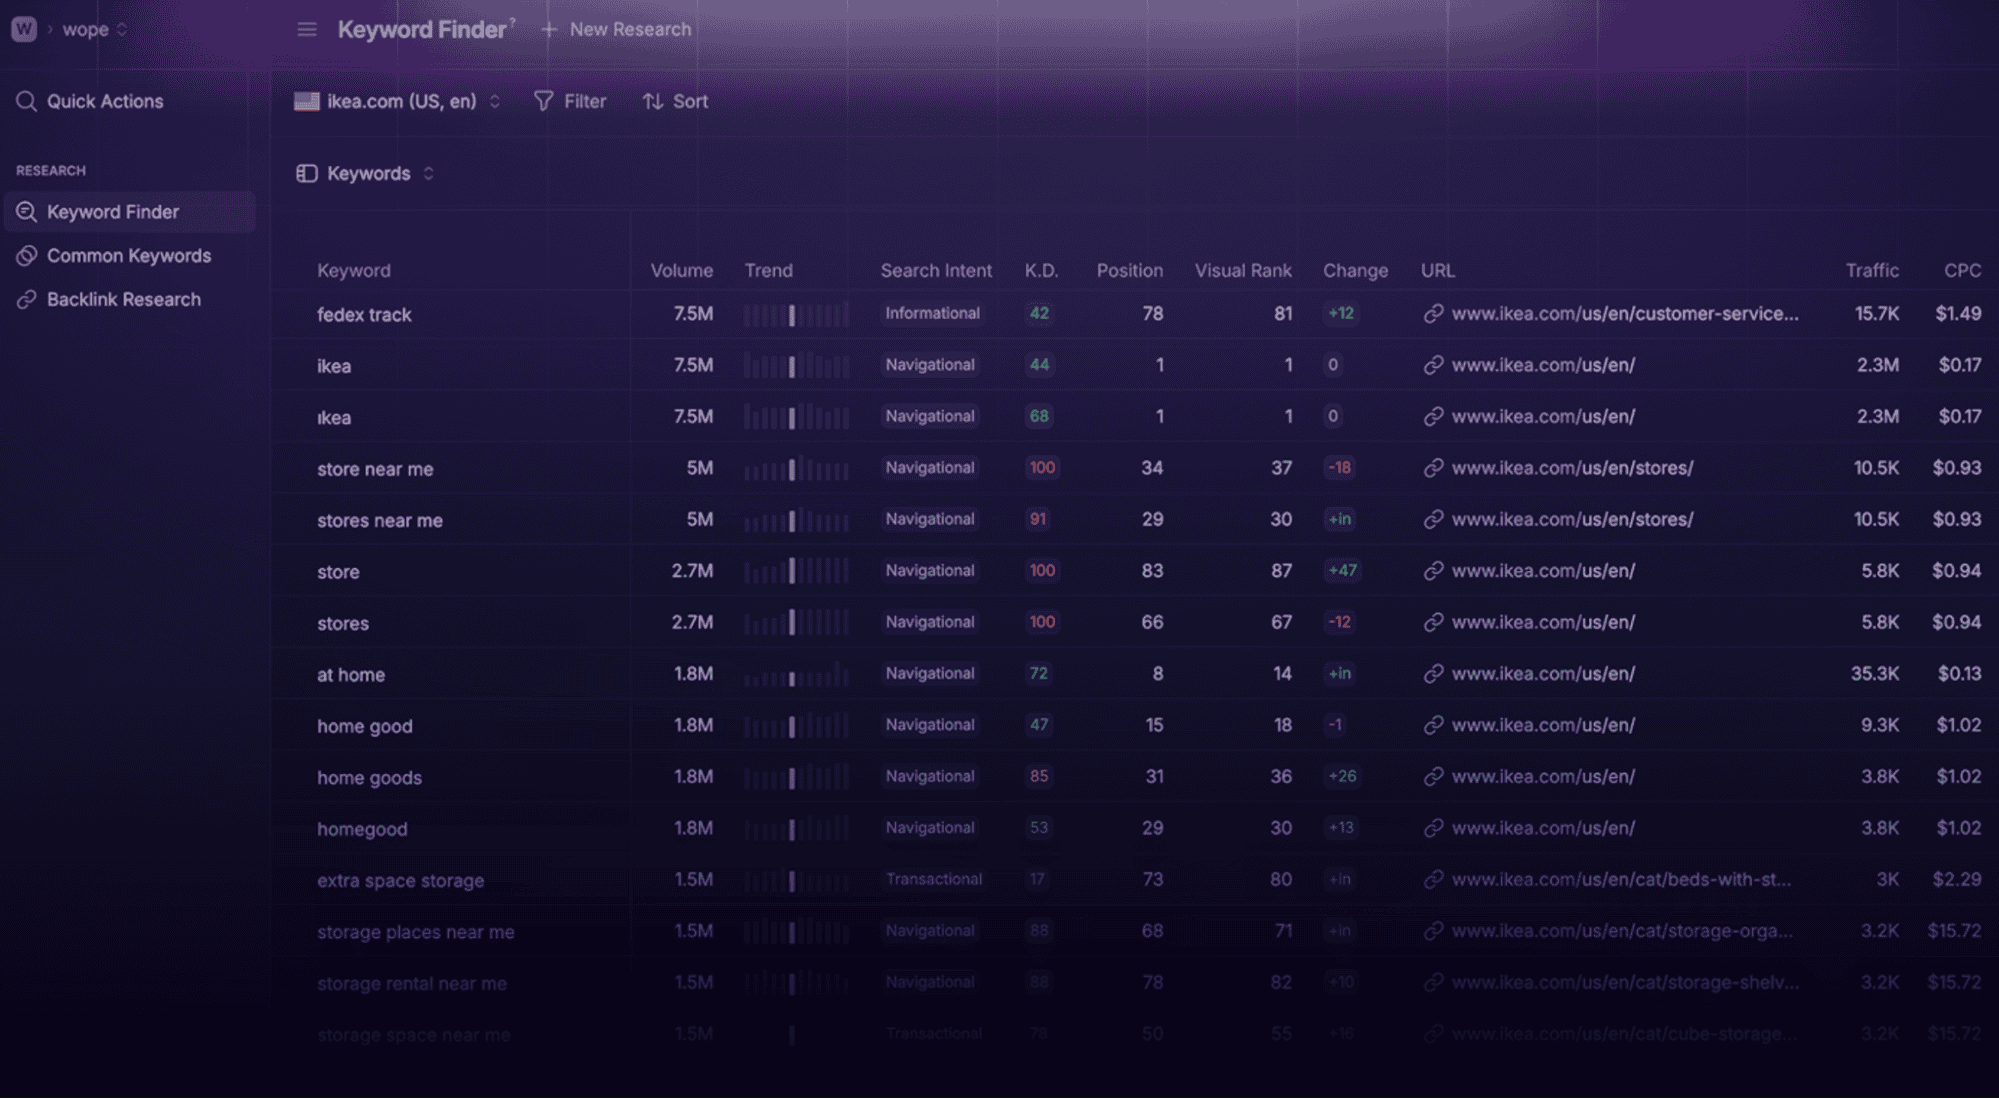Image resolution: width=1999 pixels, height=1099 pixels.
Task: Click the Backlink Research chain icon
Action: (26, 299)
